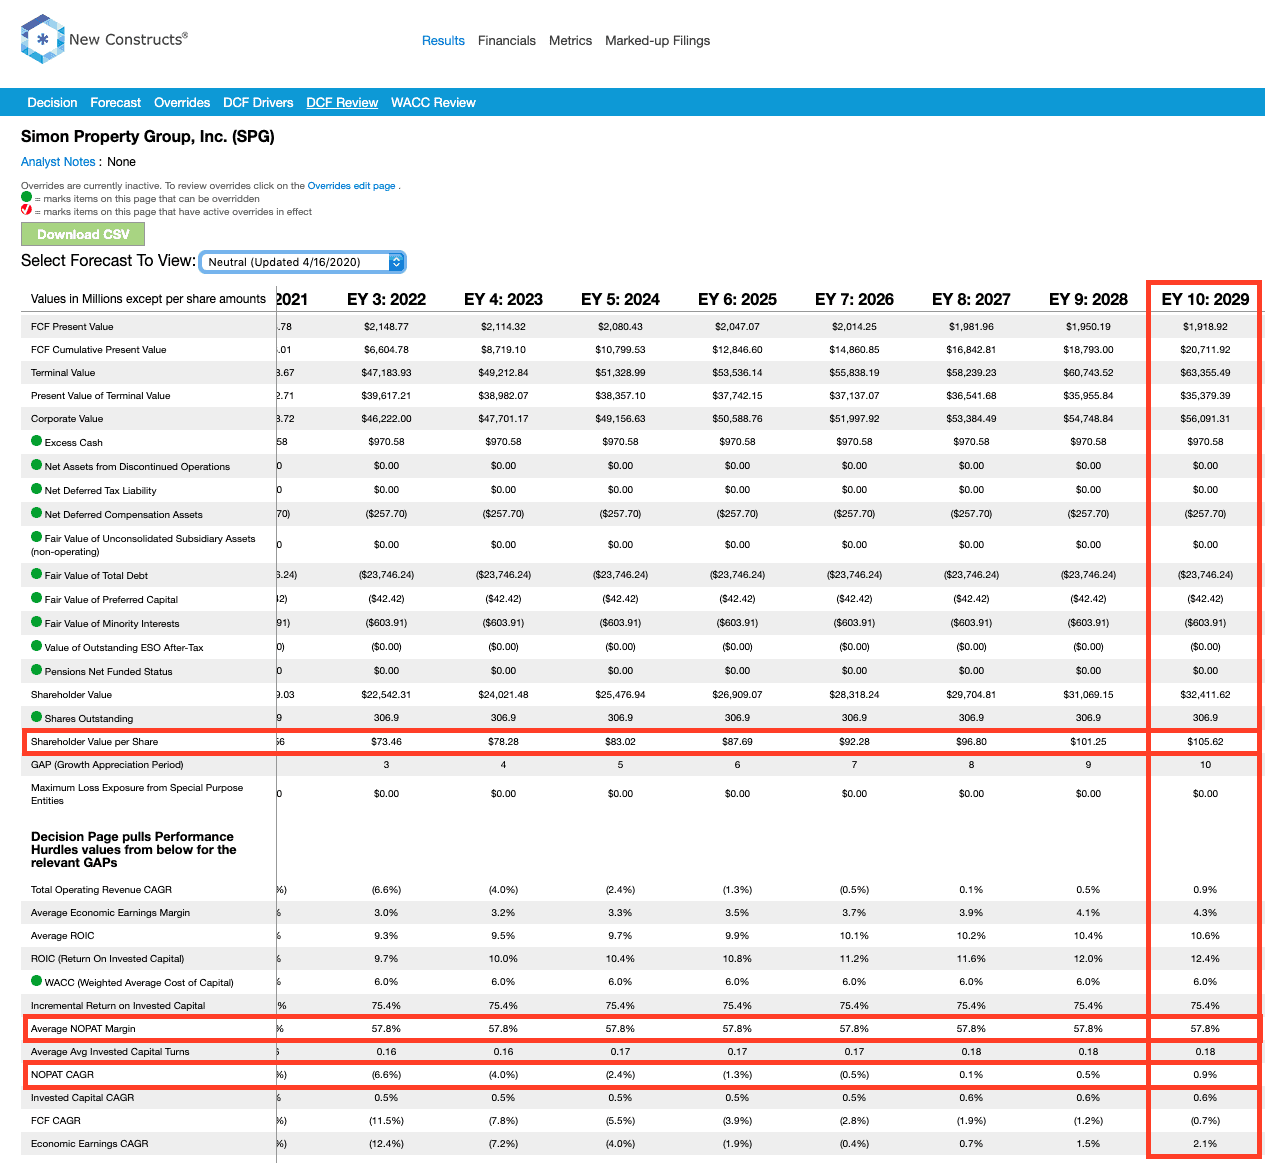The image size is (1265, 1163).
Task: Click the EY 3: 2022 column header
Action: coord(386,299)
